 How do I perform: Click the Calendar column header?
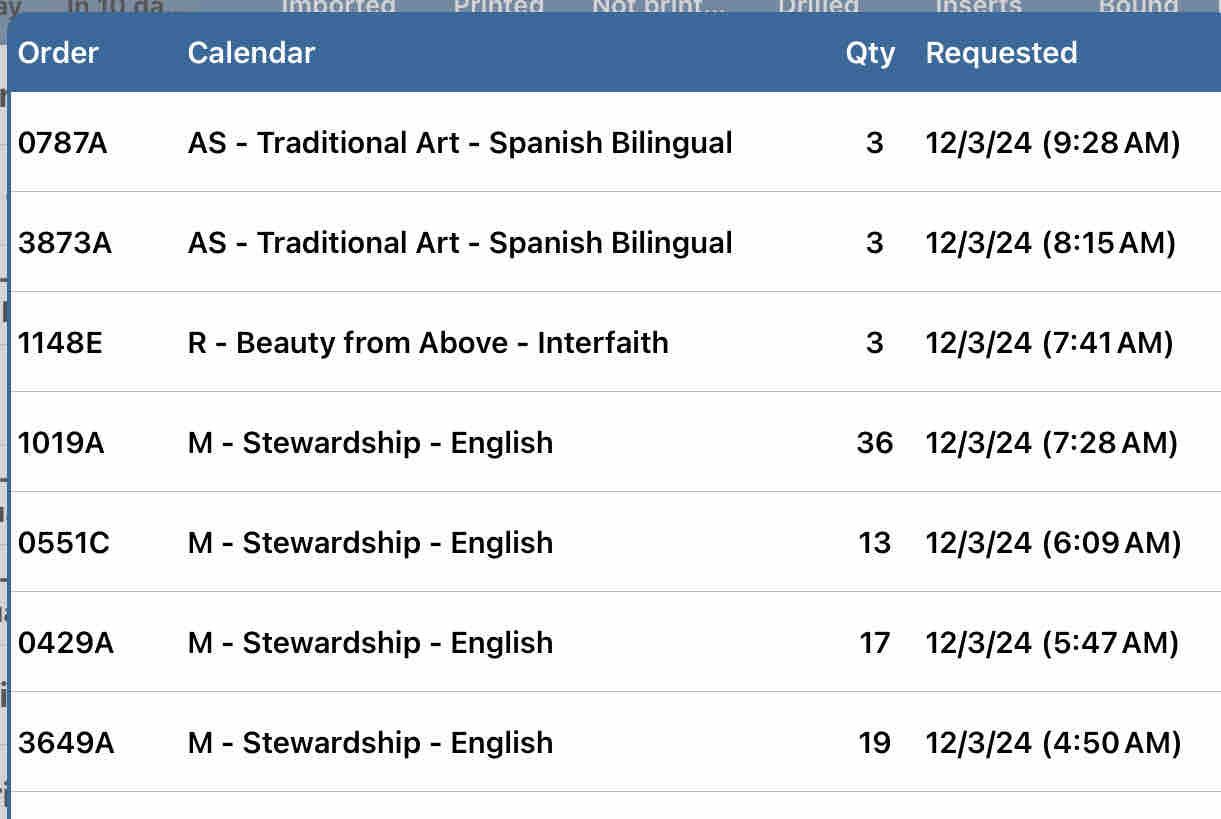[251, 53]
